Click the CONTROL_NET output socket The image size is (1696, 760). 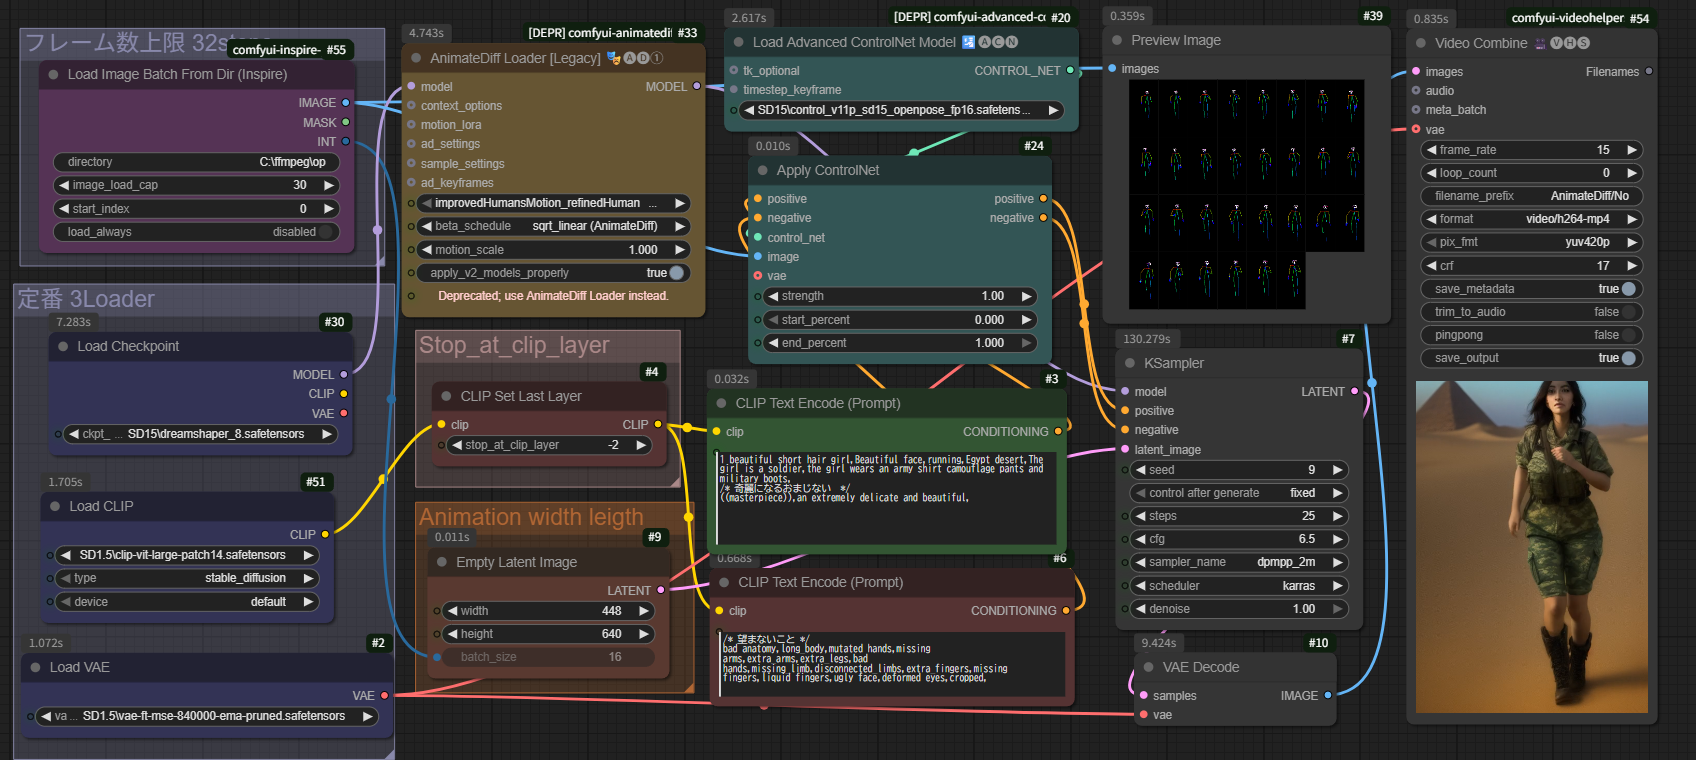point(1070,71)
